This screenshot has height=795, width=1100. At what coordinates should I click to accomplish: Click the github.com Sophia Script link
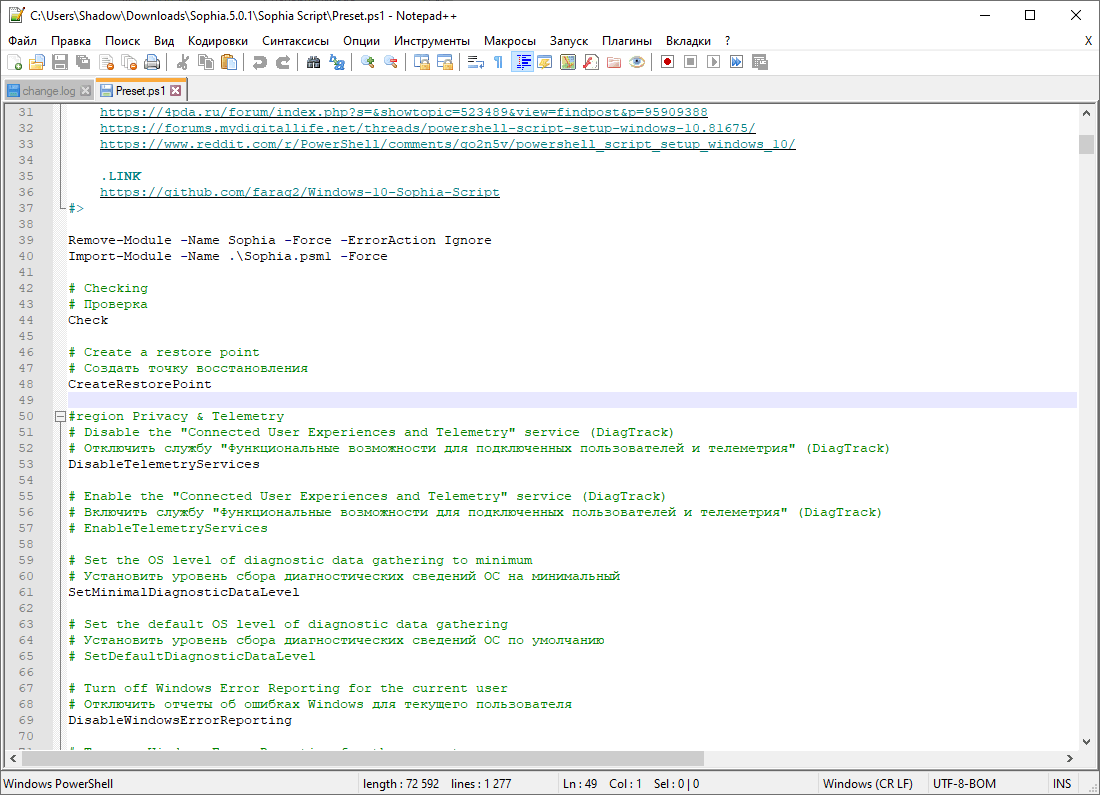(298, 191)
